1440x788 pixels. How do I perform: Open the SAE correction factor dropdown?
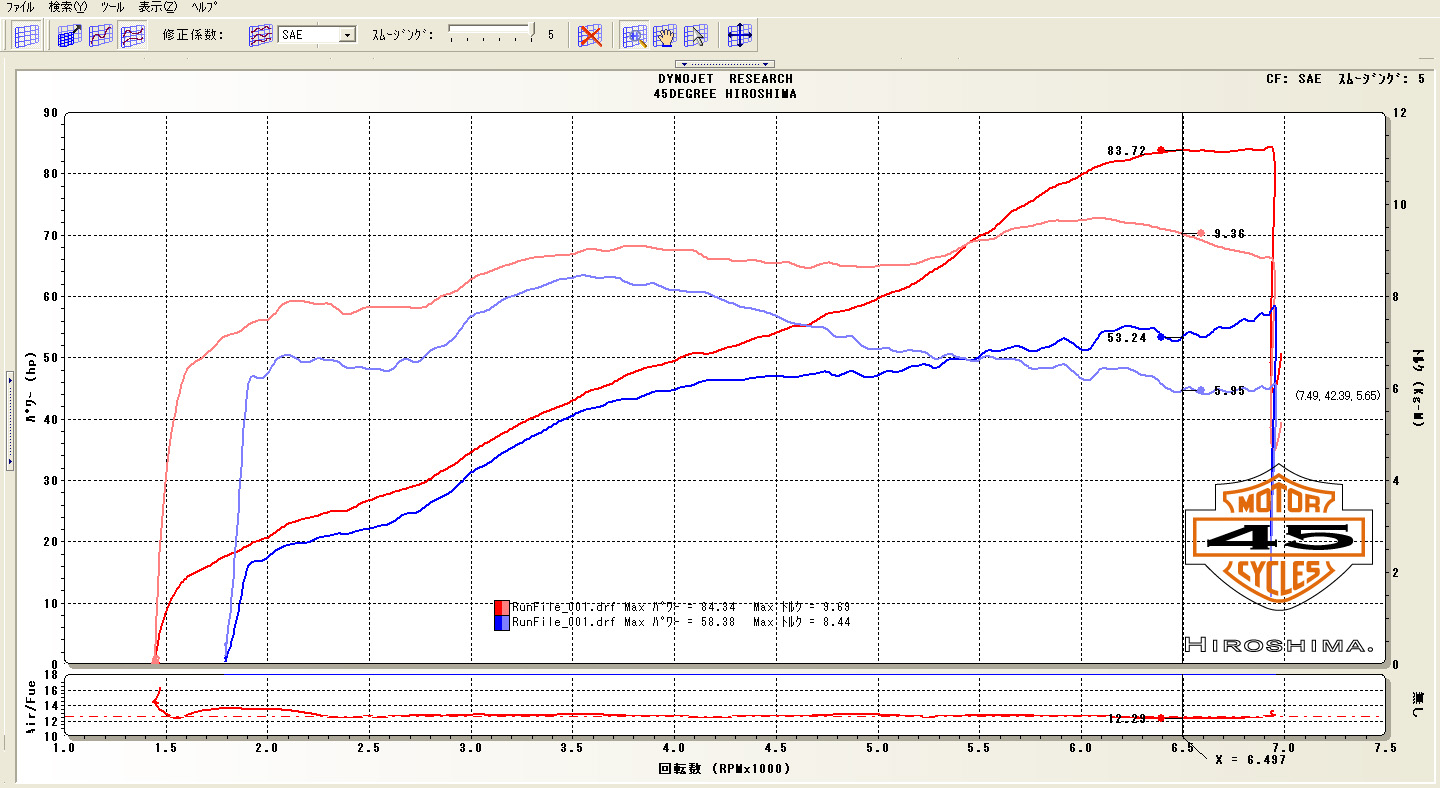(347, 35)
